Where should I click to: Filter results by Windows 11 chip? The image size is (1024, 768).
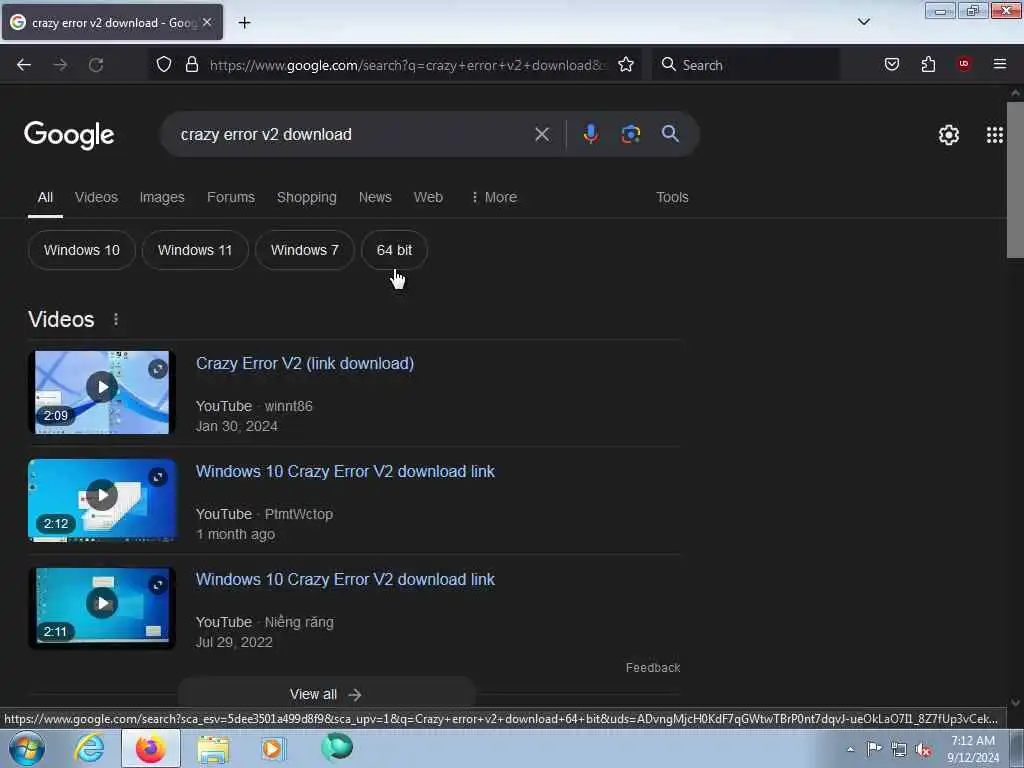tap(195, 250)
